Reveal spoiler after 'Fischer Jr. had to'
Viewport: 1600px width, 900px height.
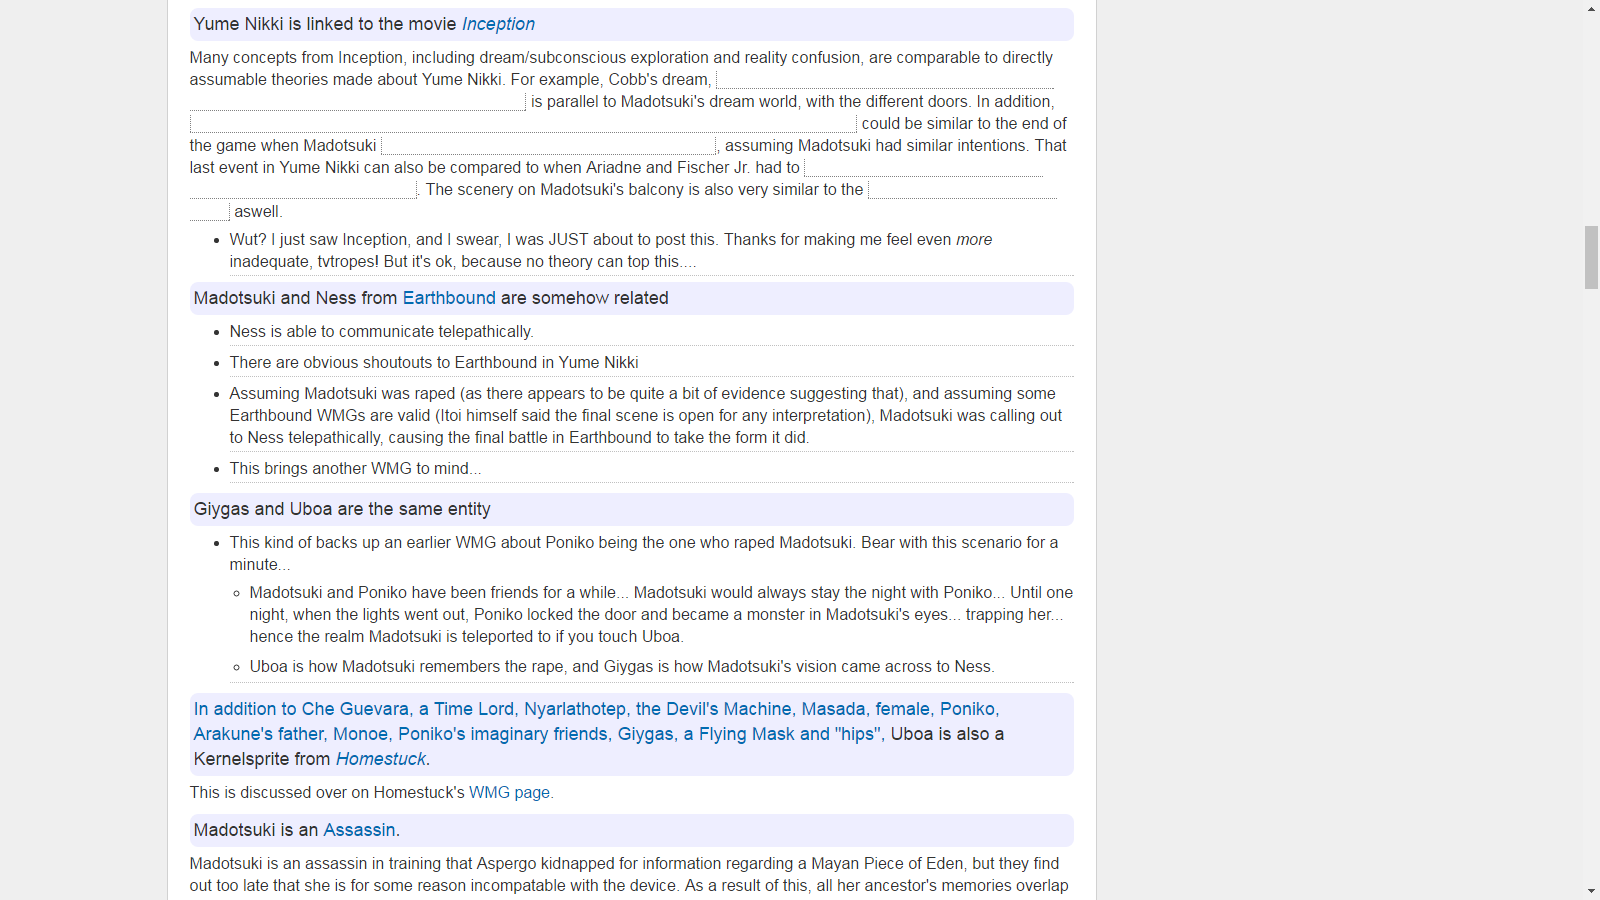click(924, 168)
